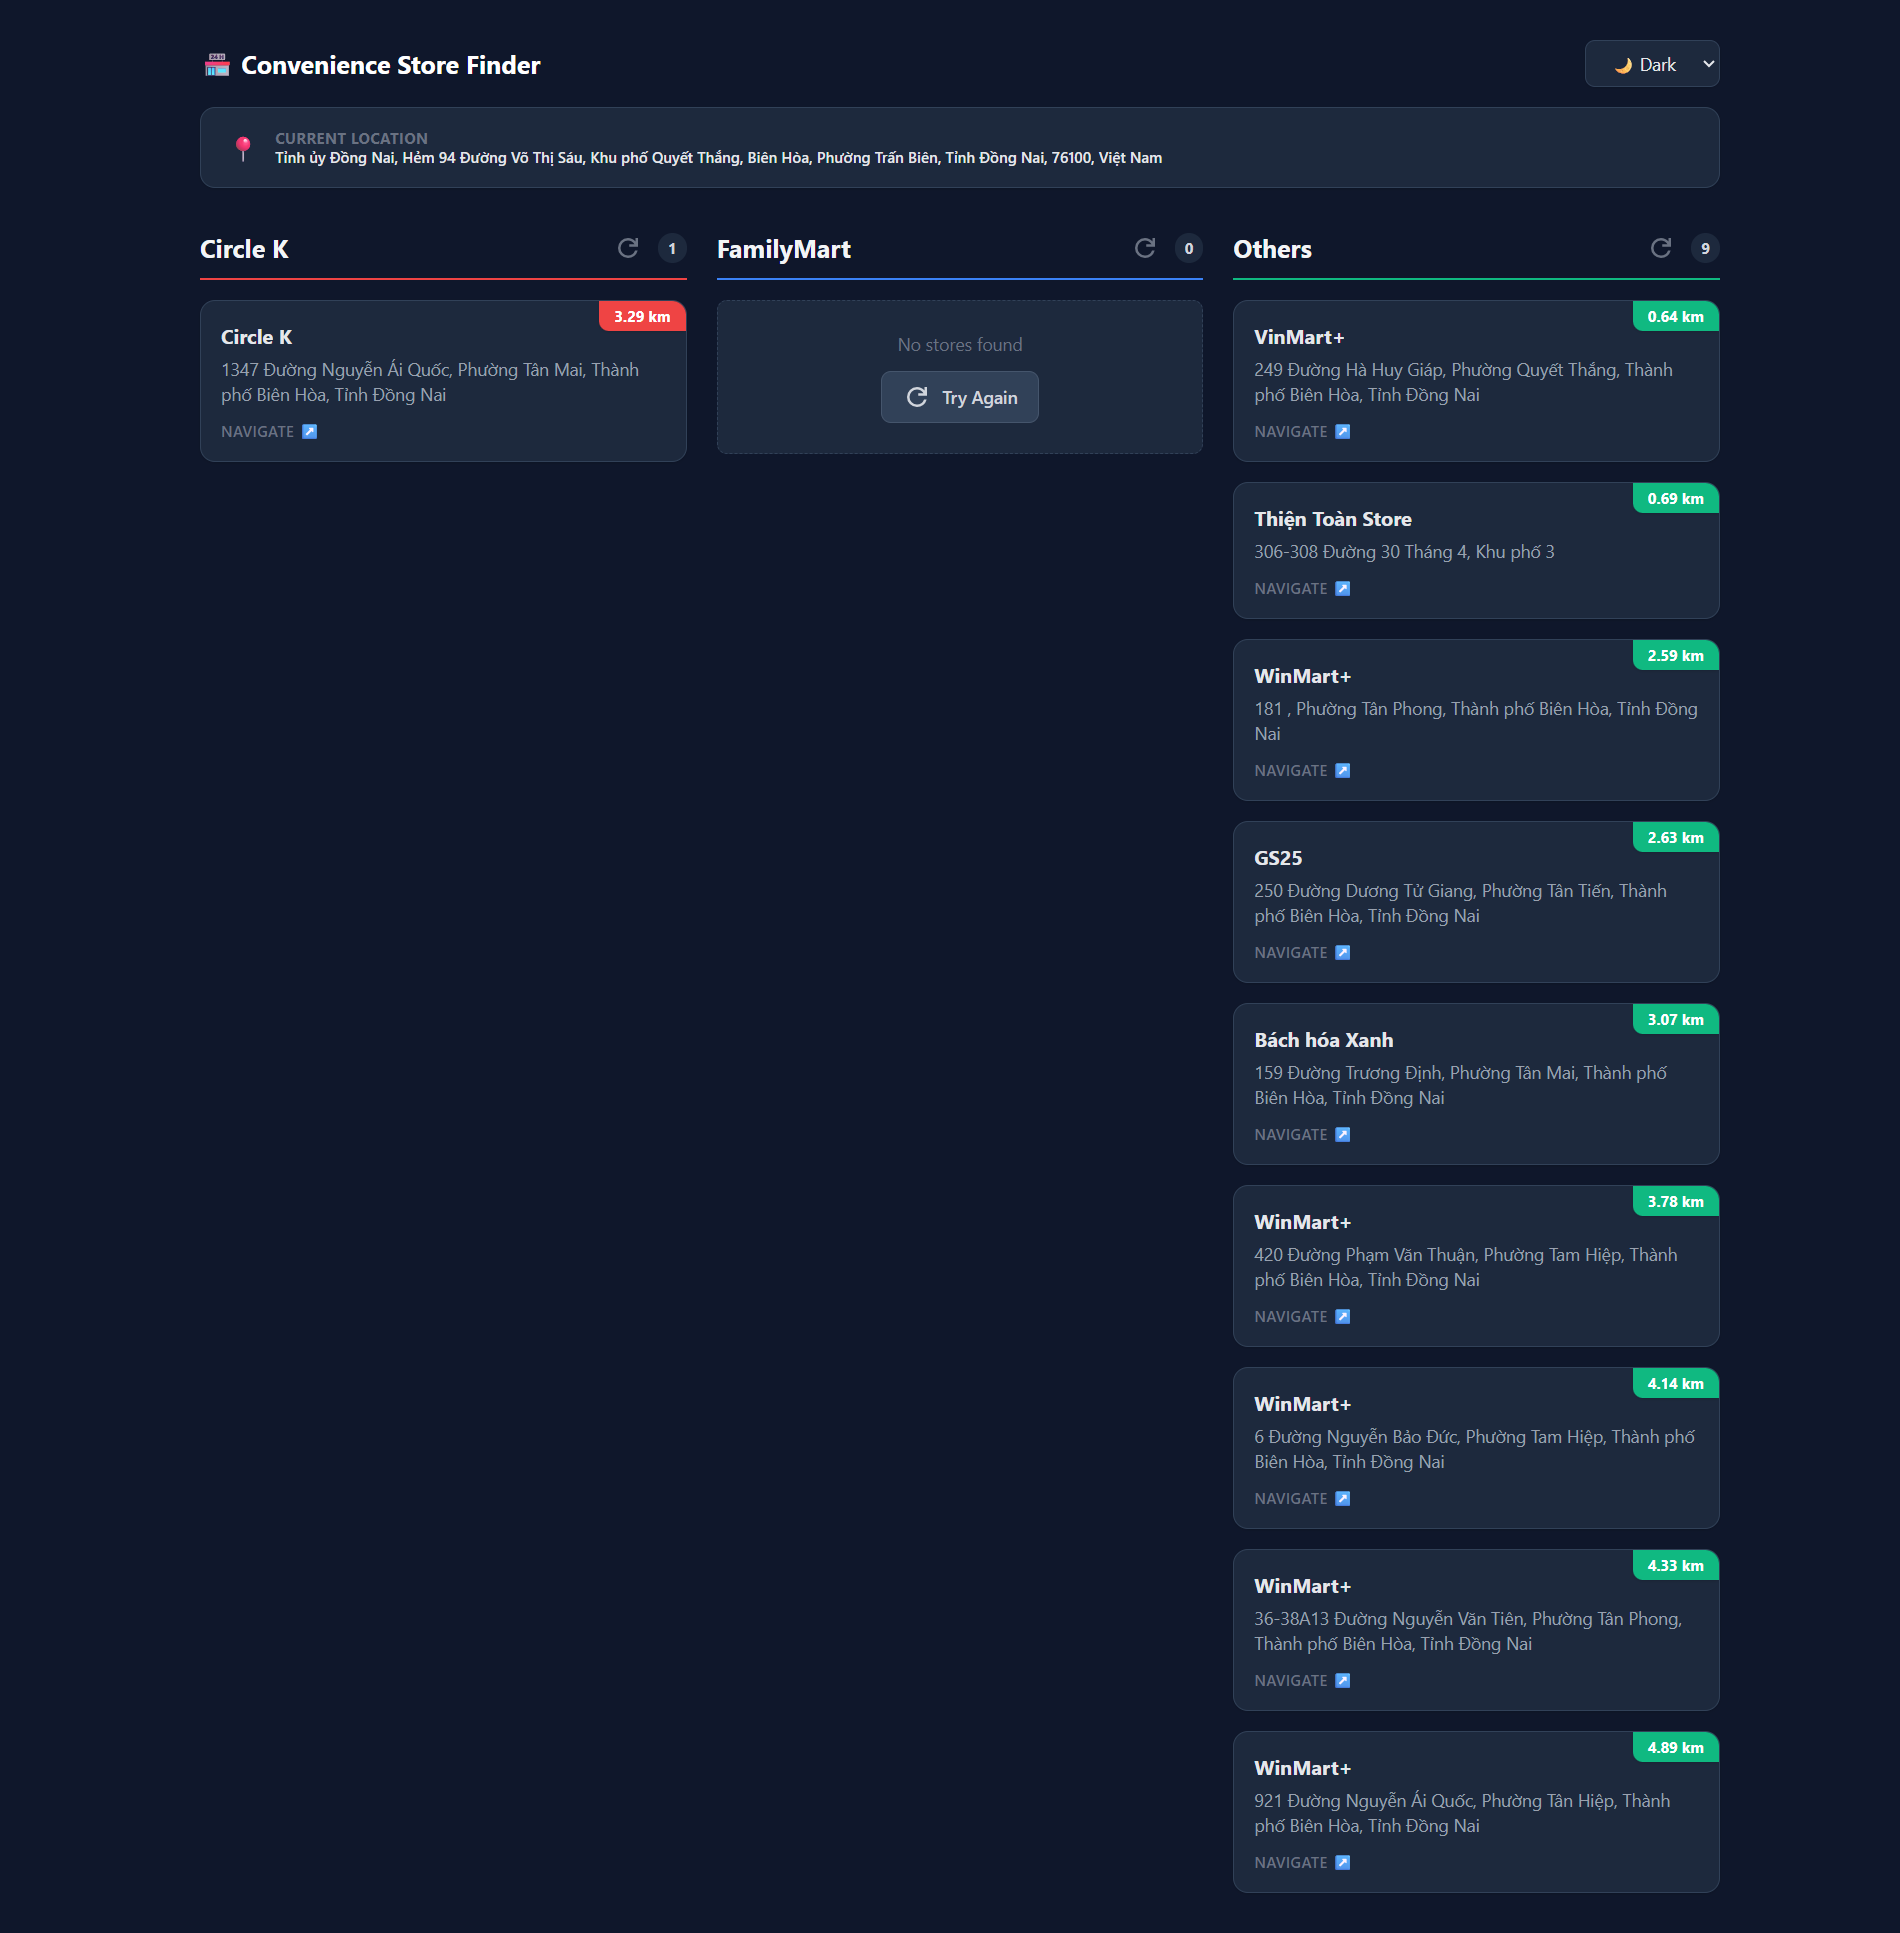This screenshot has width=1900, height=1933.
Task: Click the CURRENT LOCATION label
Action: click(x=351, y=138)
